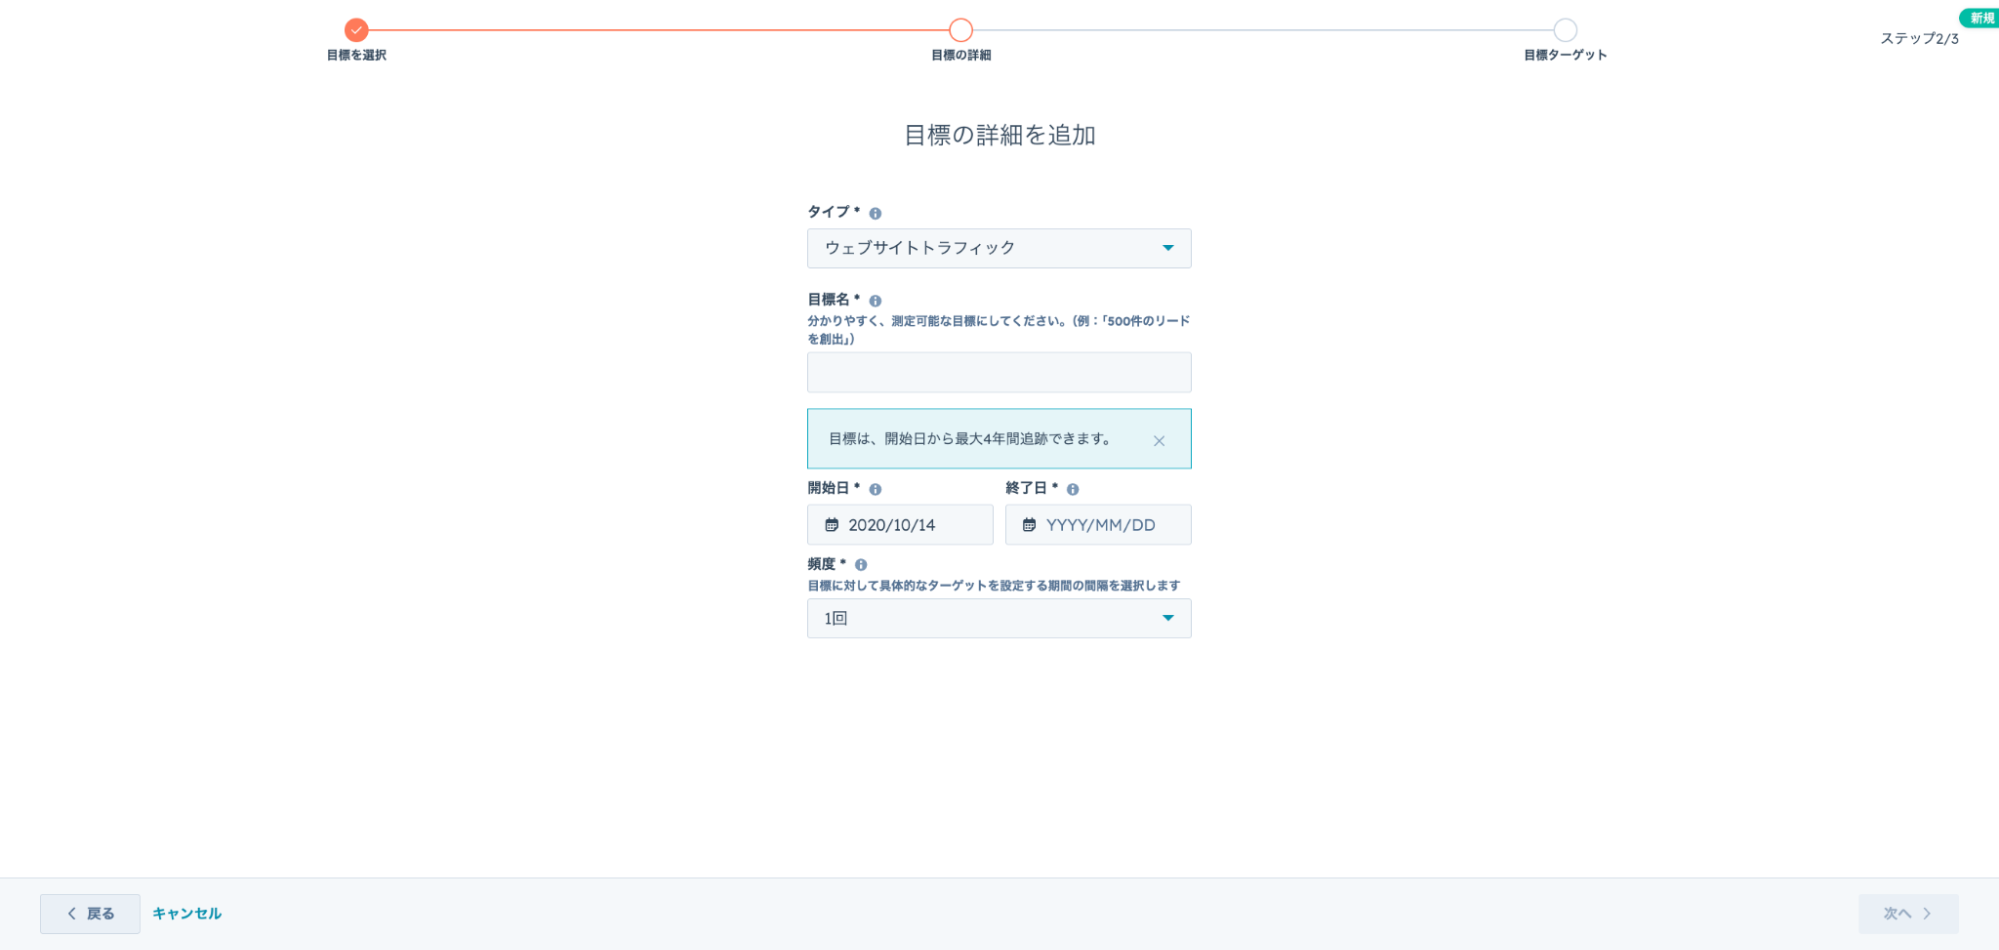Go to the 目標を選択 completed step
This screenshot has height=950, width=1999.
[x=356, y=30]
